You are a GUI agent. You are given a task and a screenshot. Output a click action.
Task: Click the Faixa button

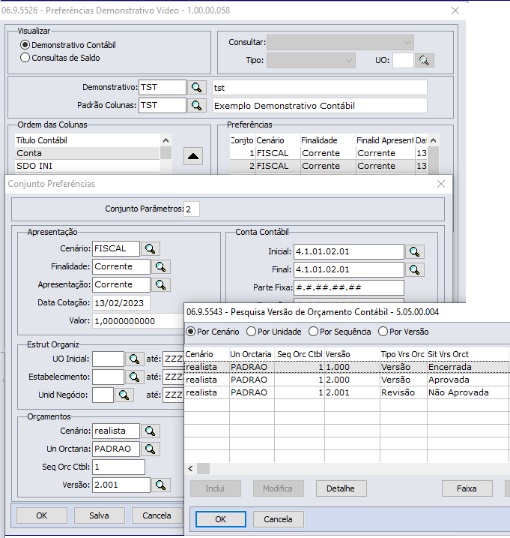[x=467, y=489]
